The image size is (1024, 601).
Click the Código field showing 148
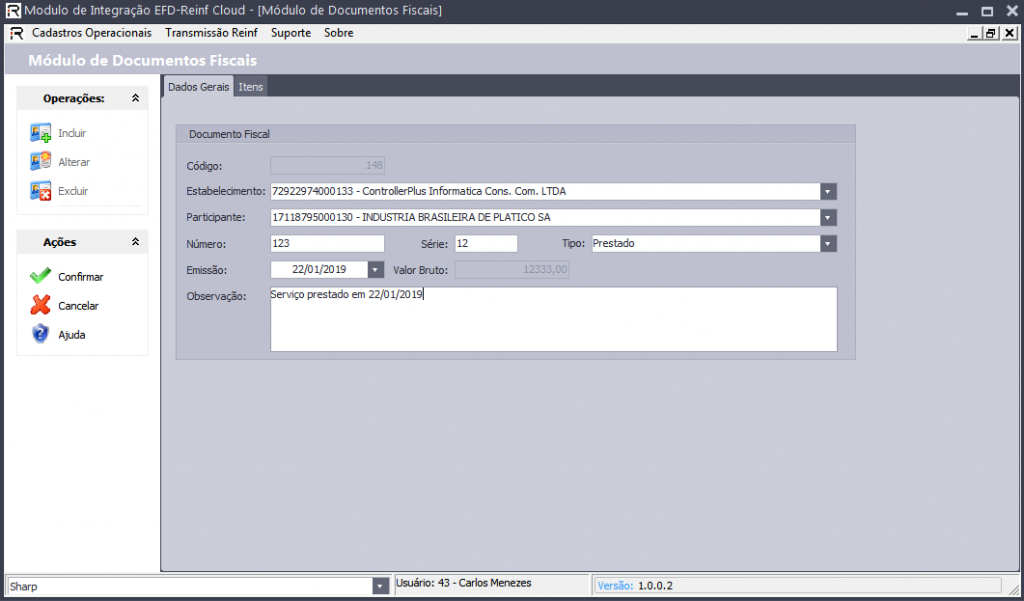(327, 165)
